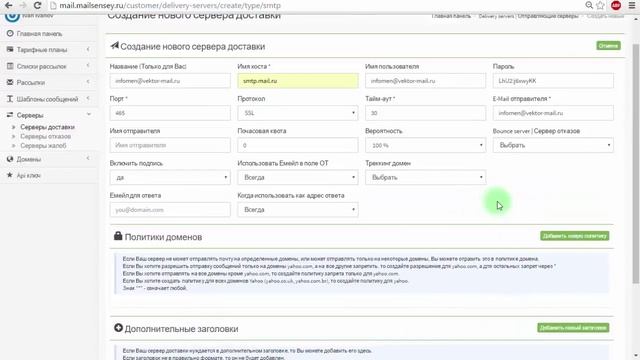Expand Рассылки chevron arrow
Viewport: 640px width, 360px height.
point(88,82)
